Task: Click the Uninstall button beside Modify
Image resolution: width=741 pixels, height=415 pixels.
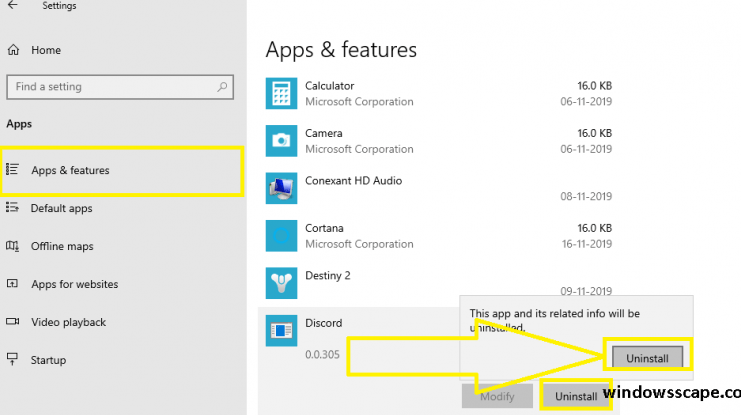Action: [x=576, y=396]
